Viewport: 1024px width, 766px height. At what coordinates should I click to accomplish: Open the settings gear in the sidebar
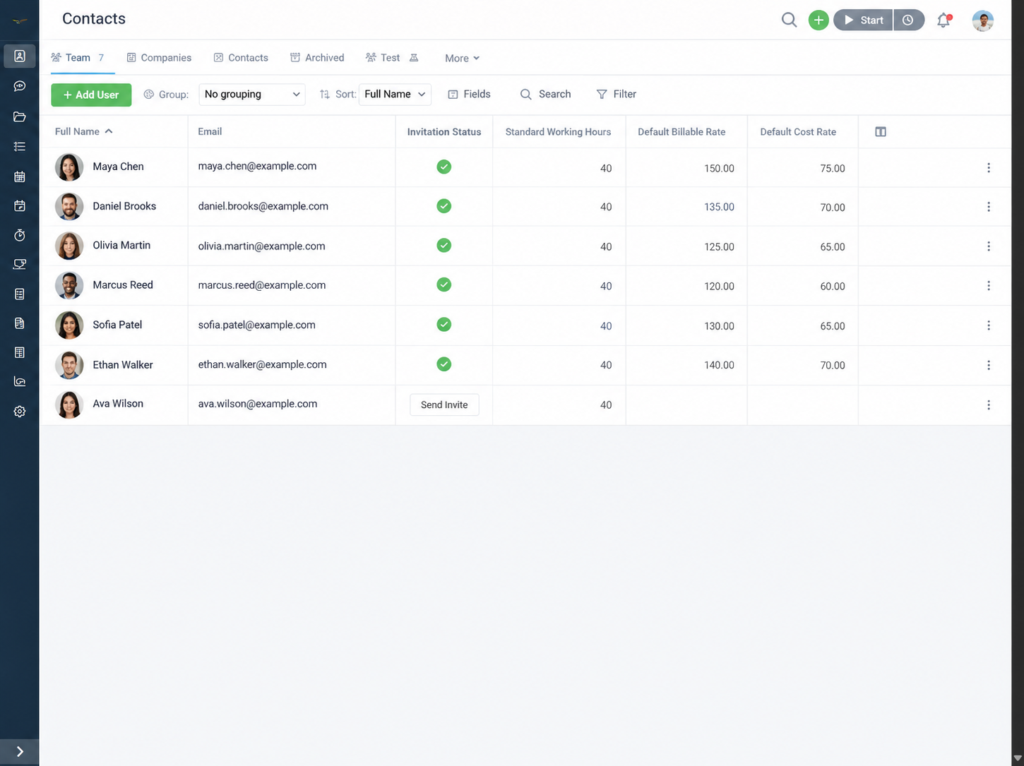pos(20,411)
